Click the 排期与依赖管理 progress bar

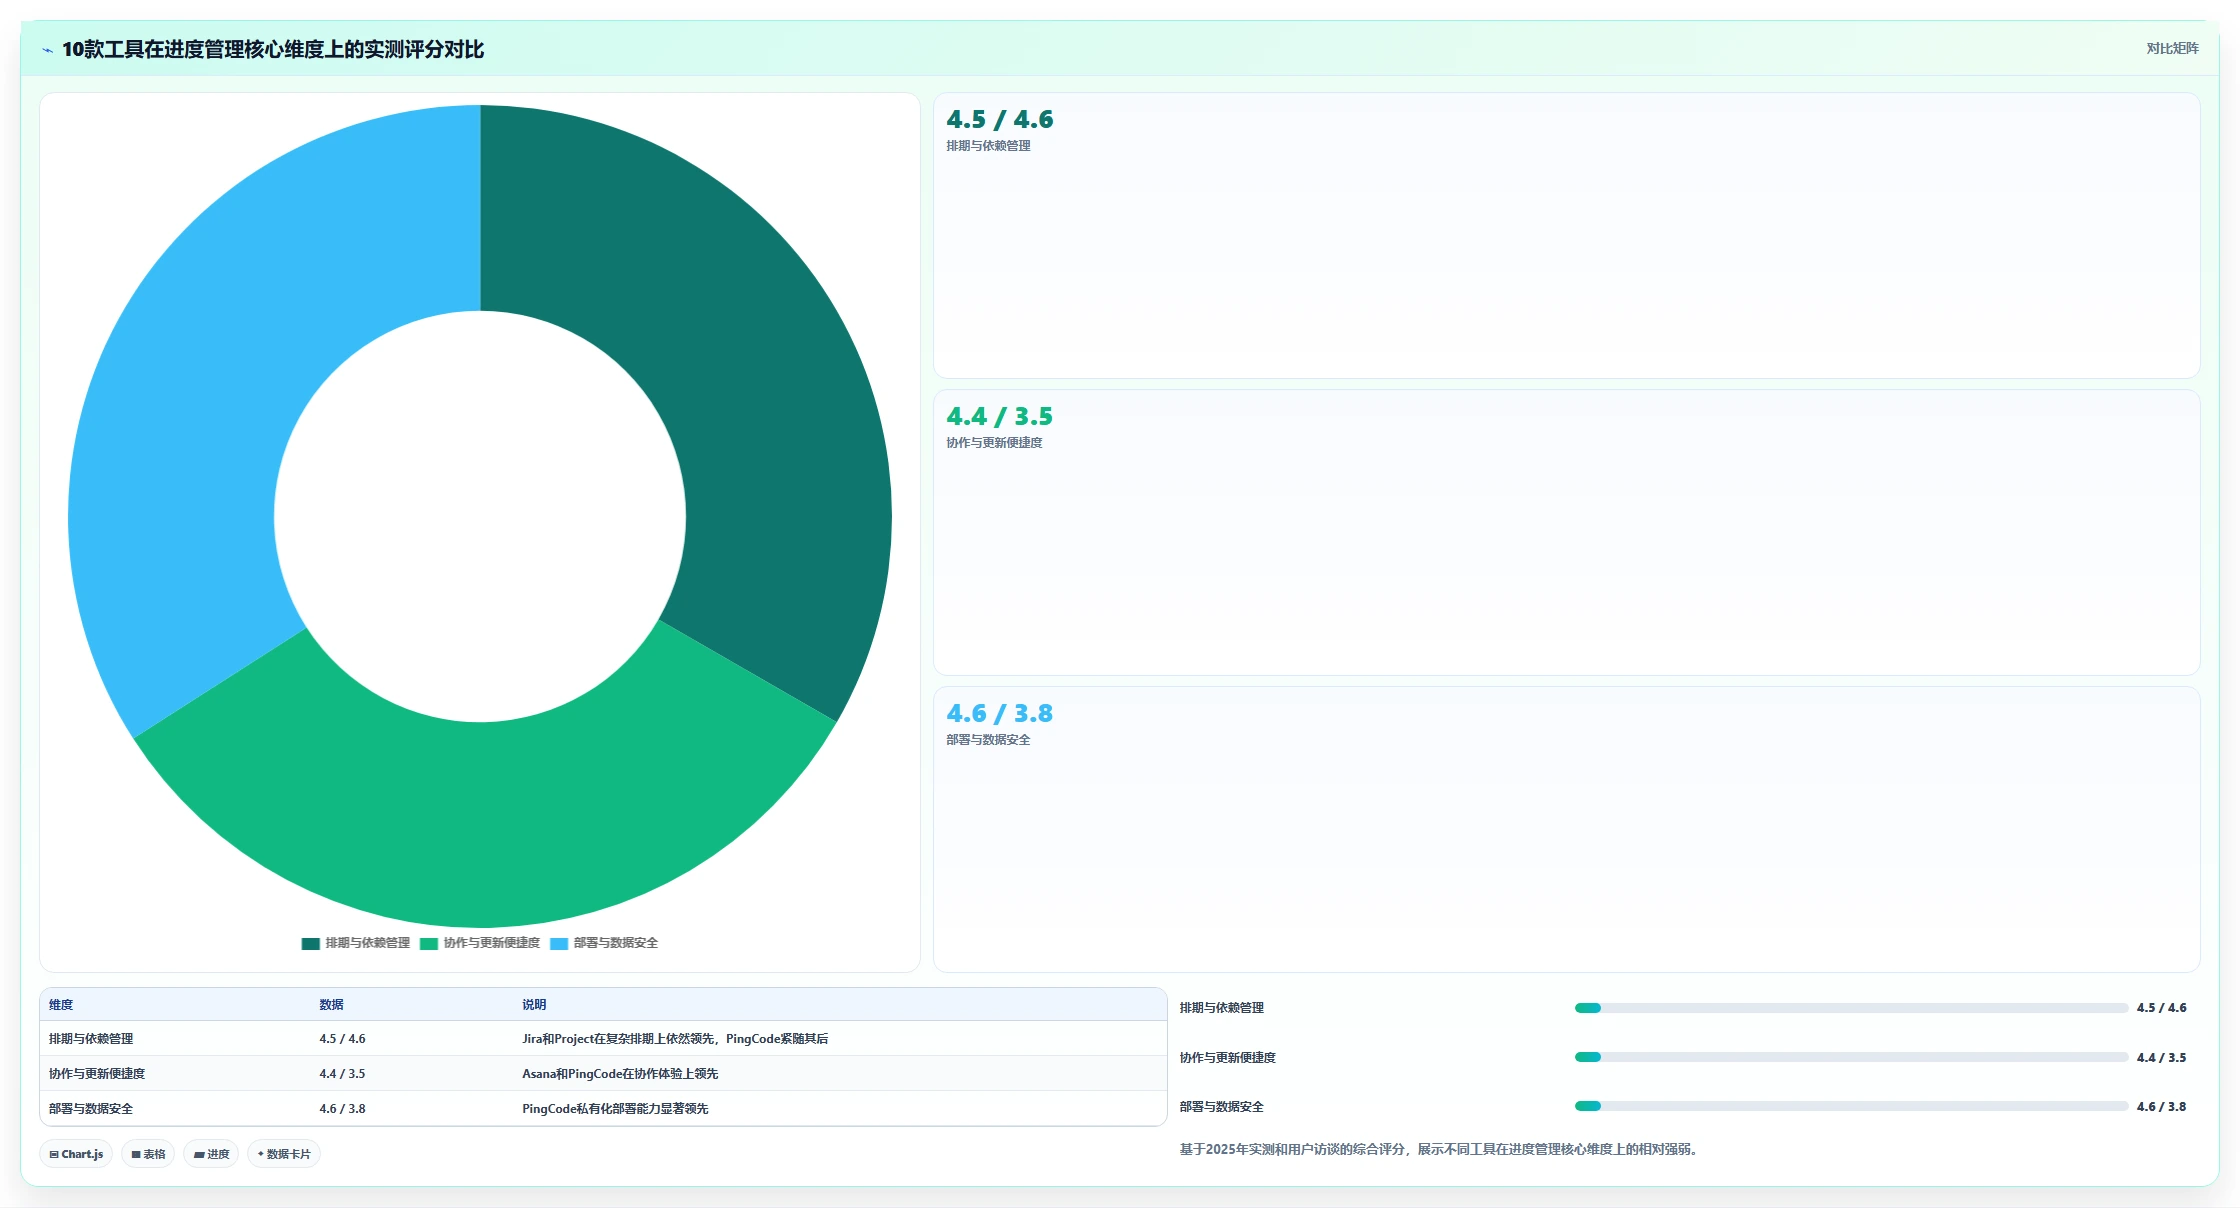pos(1851,1008)
